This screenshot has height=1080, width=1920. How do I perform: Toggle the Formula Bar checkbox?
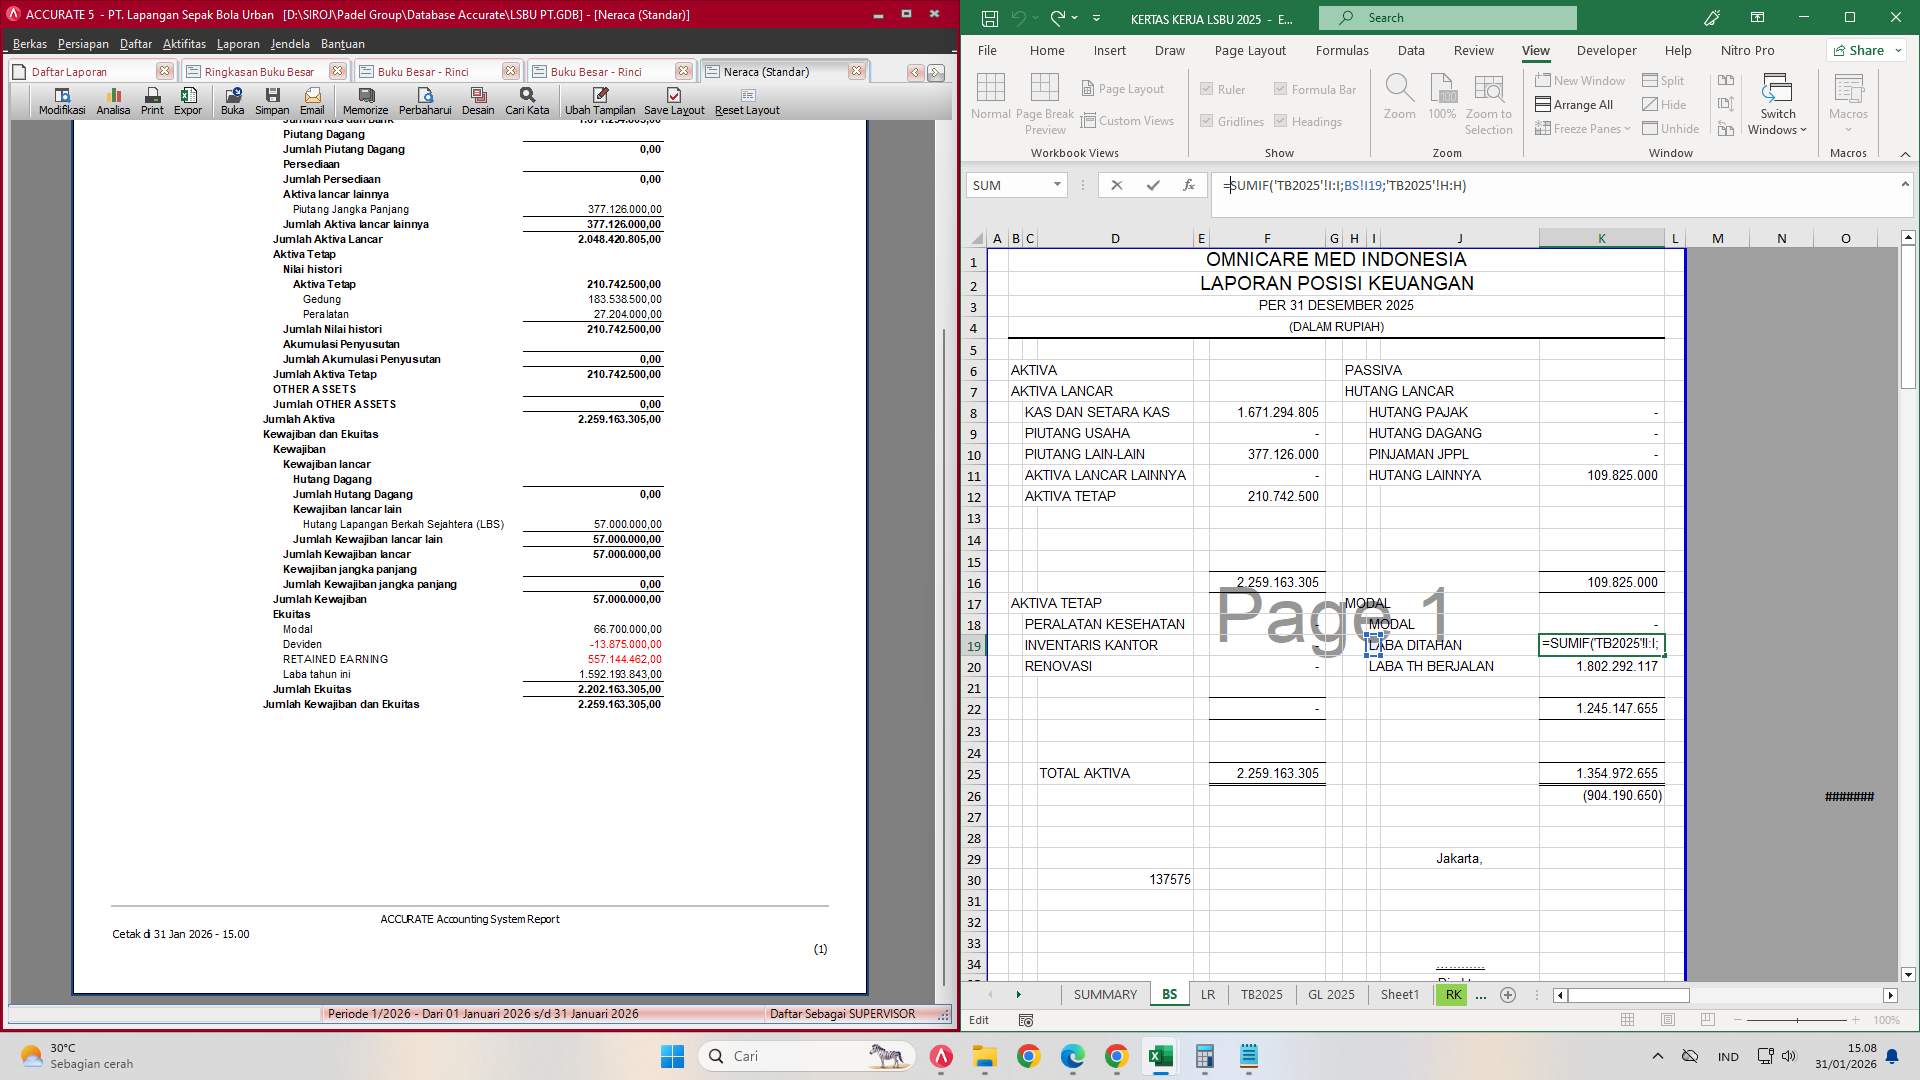tap(1281, 89)
